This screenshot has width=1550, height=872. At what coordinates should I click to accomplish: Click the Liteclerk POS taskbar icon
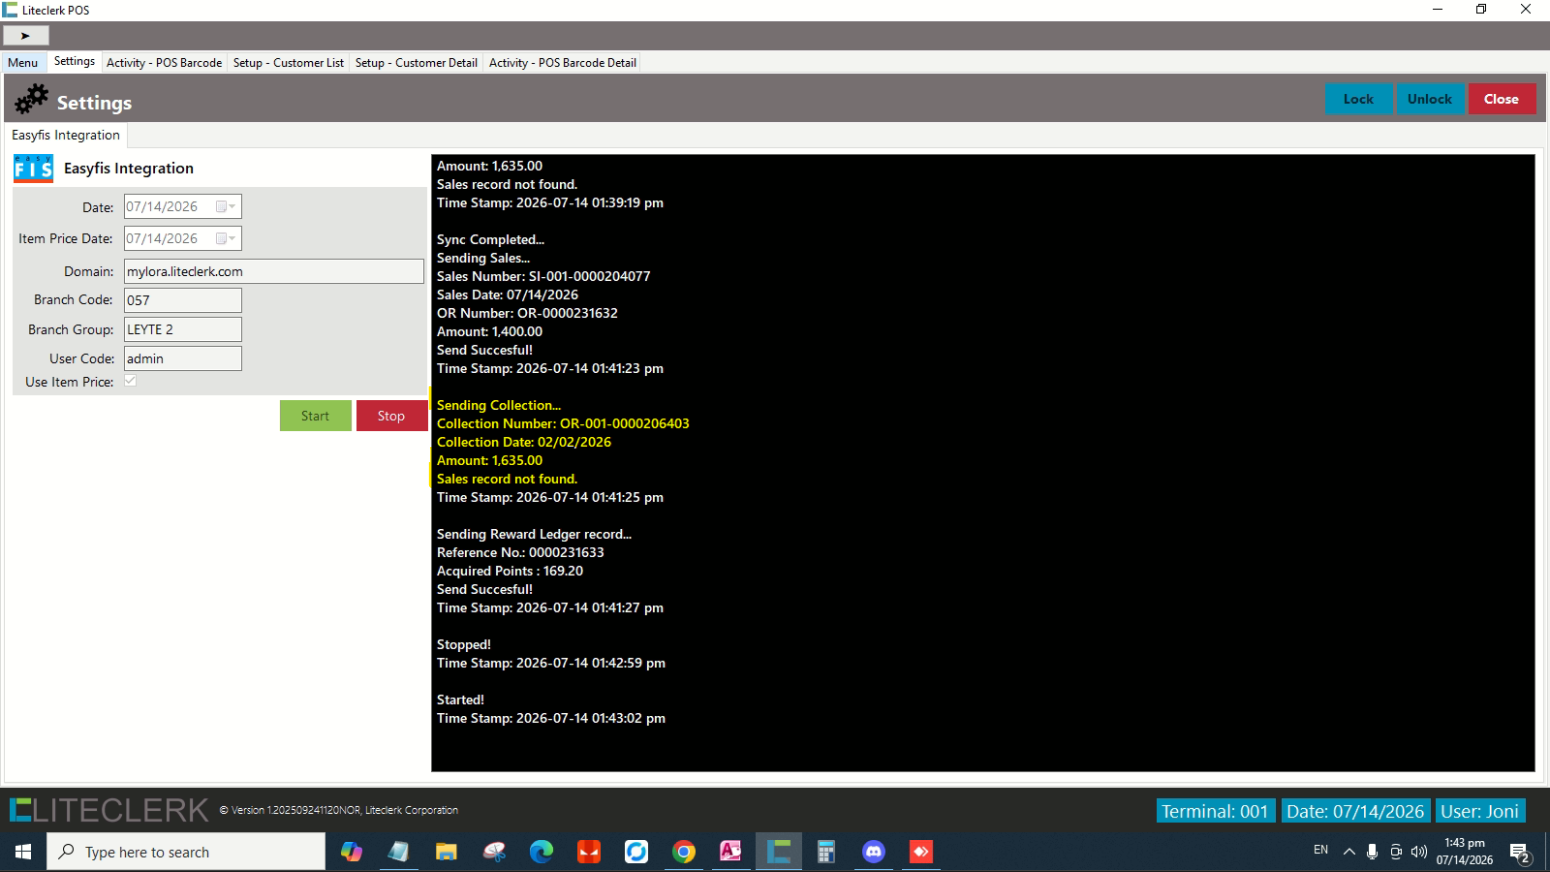tap(779, 852)
